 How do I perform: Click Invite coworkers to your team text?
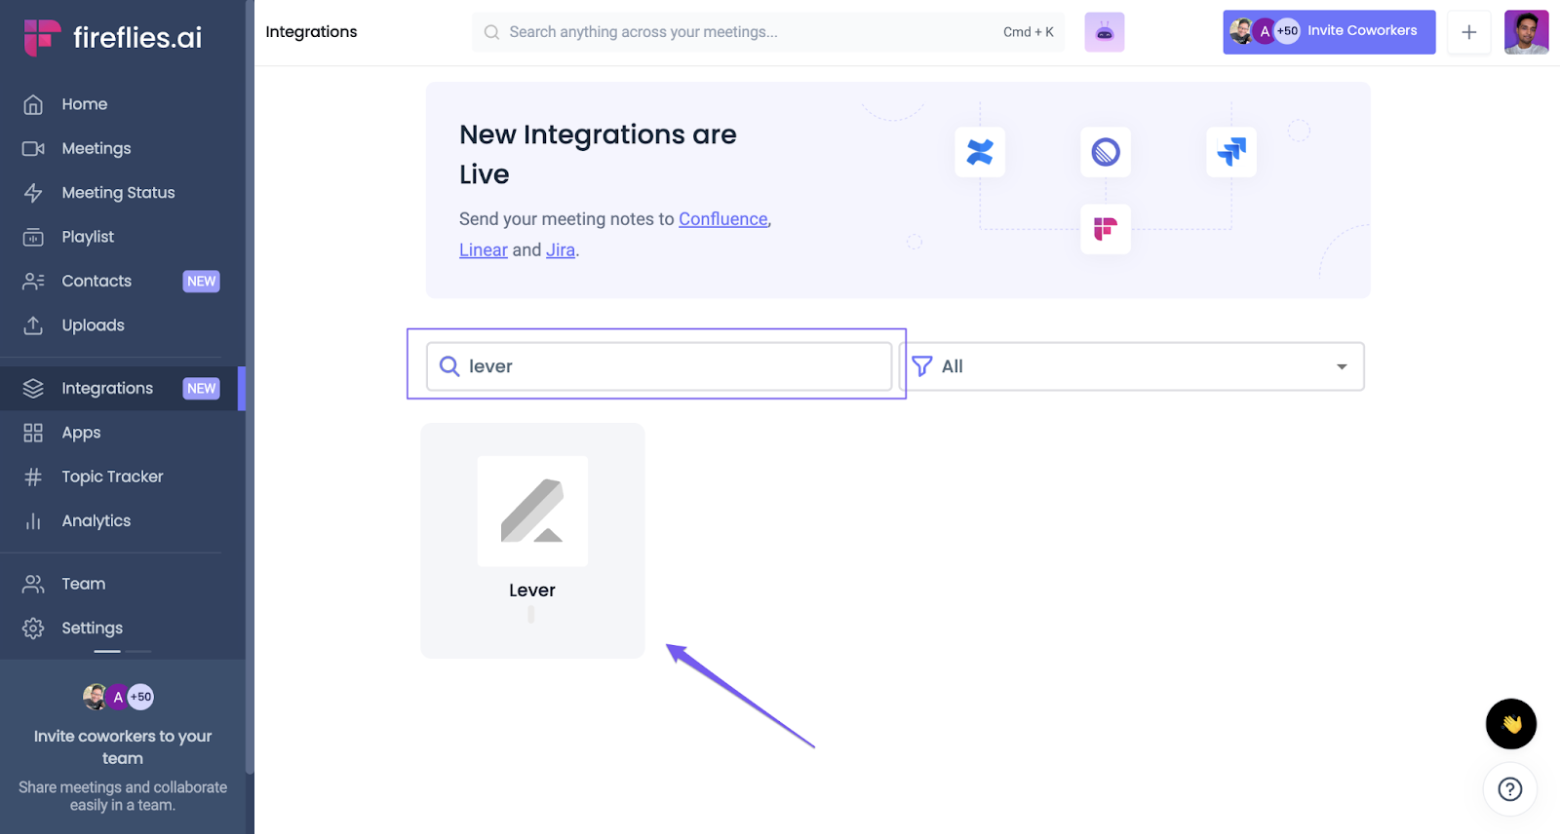click(123, 747)
